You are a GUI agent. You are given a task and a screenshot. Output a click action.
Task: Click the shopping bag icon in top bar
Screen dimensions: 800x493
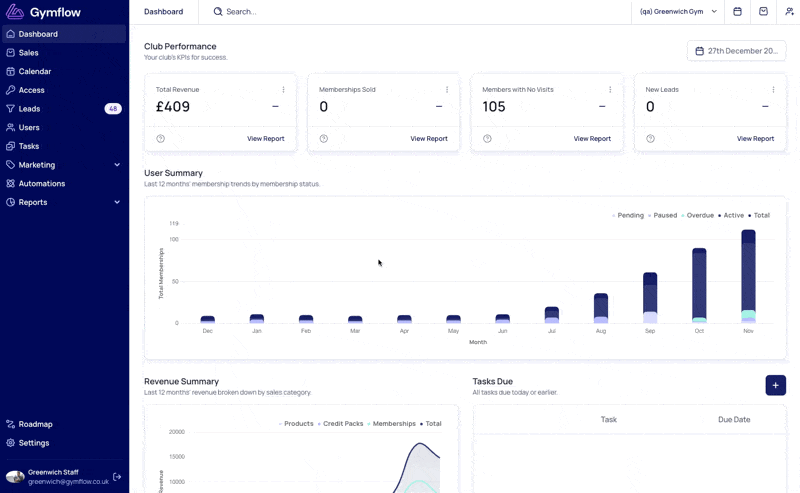(x=763, y=11)
